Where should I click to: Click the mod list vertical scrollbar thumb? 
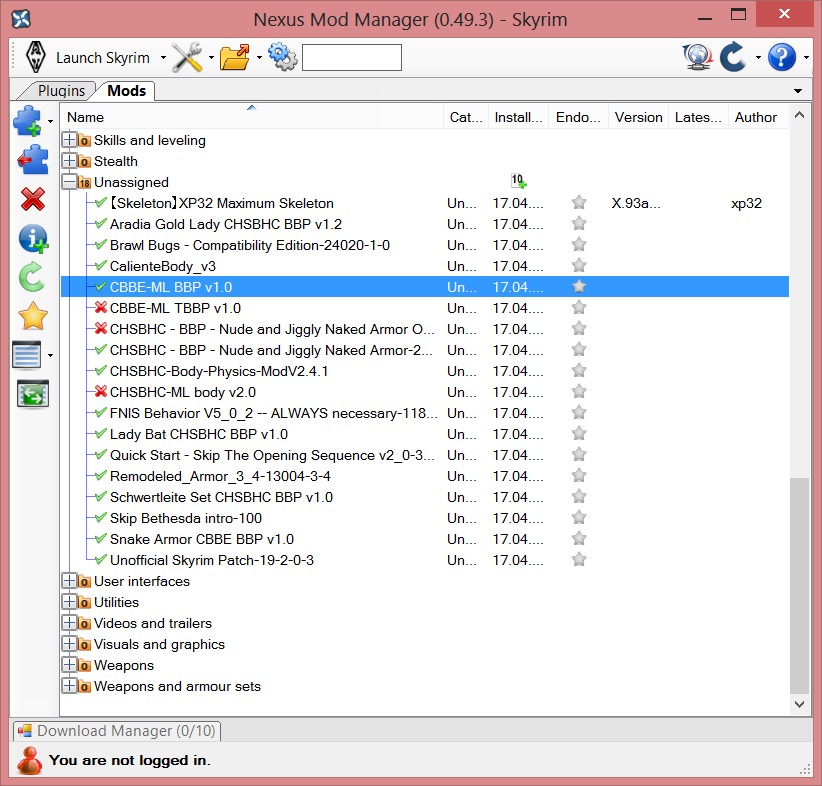[799, 585]
